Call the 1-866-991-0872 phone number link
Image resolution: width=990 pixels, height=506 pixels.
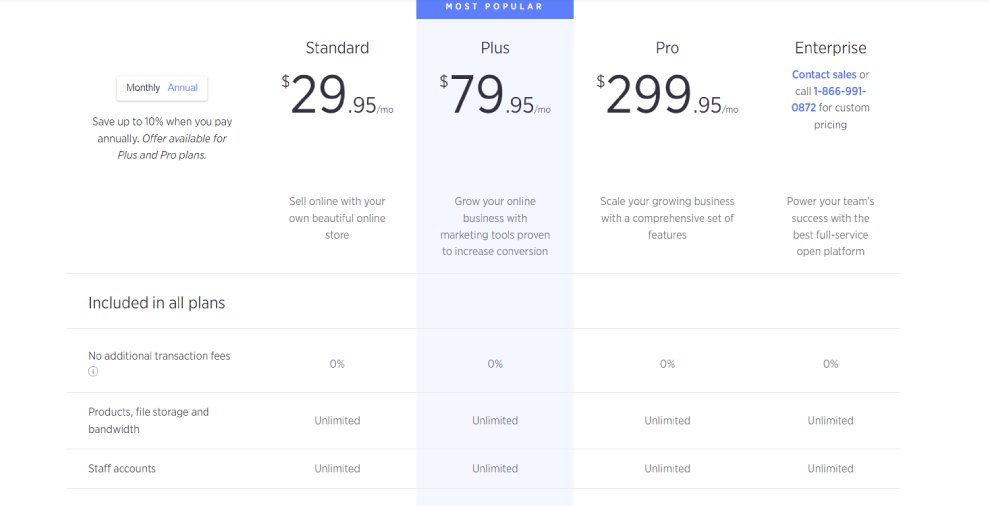829,99
